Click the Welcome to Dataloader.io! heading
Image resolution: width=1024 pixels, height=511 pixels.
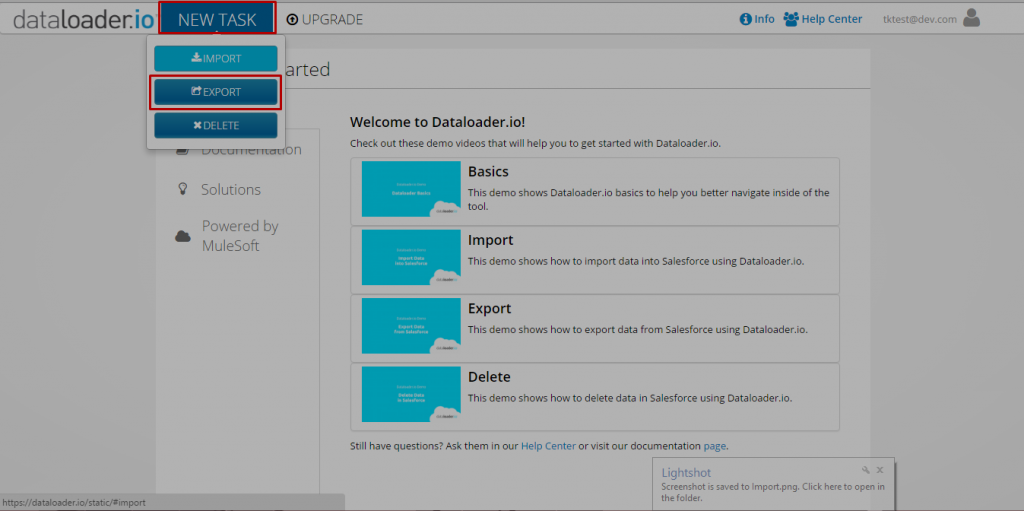(438, 122)
